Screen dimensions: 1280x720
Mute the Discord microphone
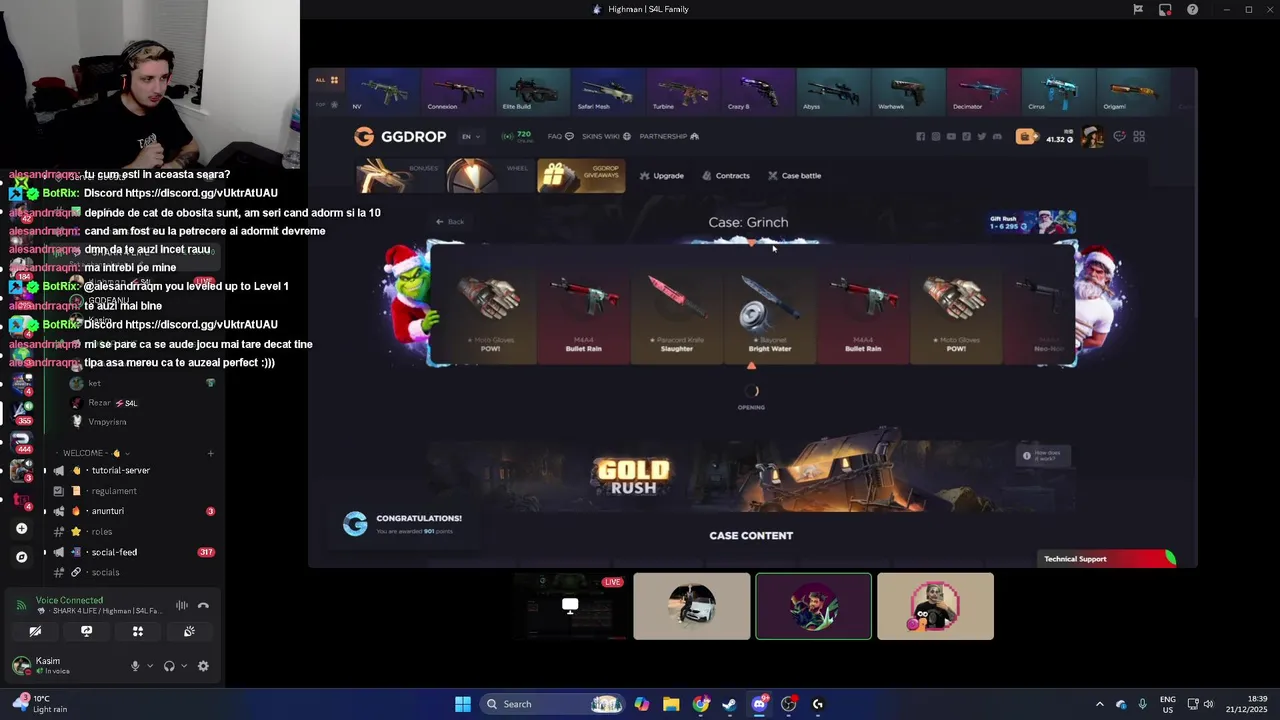point(135,666)
